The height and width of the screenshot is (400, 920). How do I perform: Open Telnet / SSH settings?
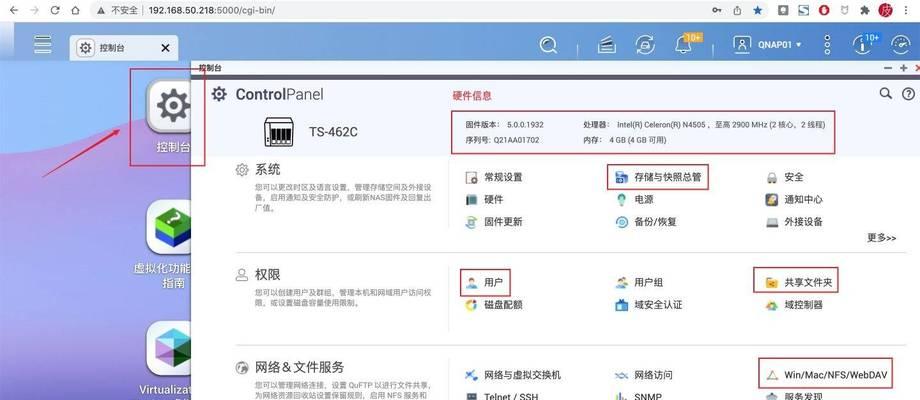[x=501, y=396]
